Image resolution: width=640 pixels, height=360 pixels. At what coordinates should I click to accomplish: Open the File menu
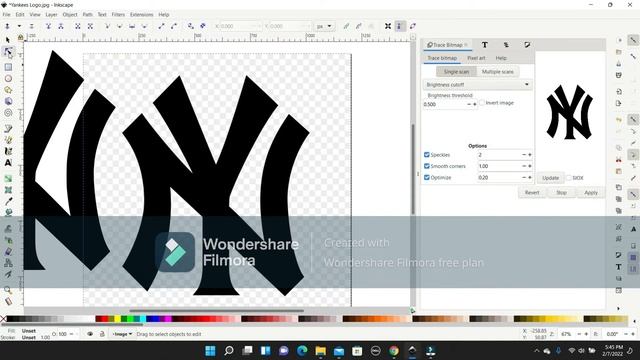click(7, 14)
